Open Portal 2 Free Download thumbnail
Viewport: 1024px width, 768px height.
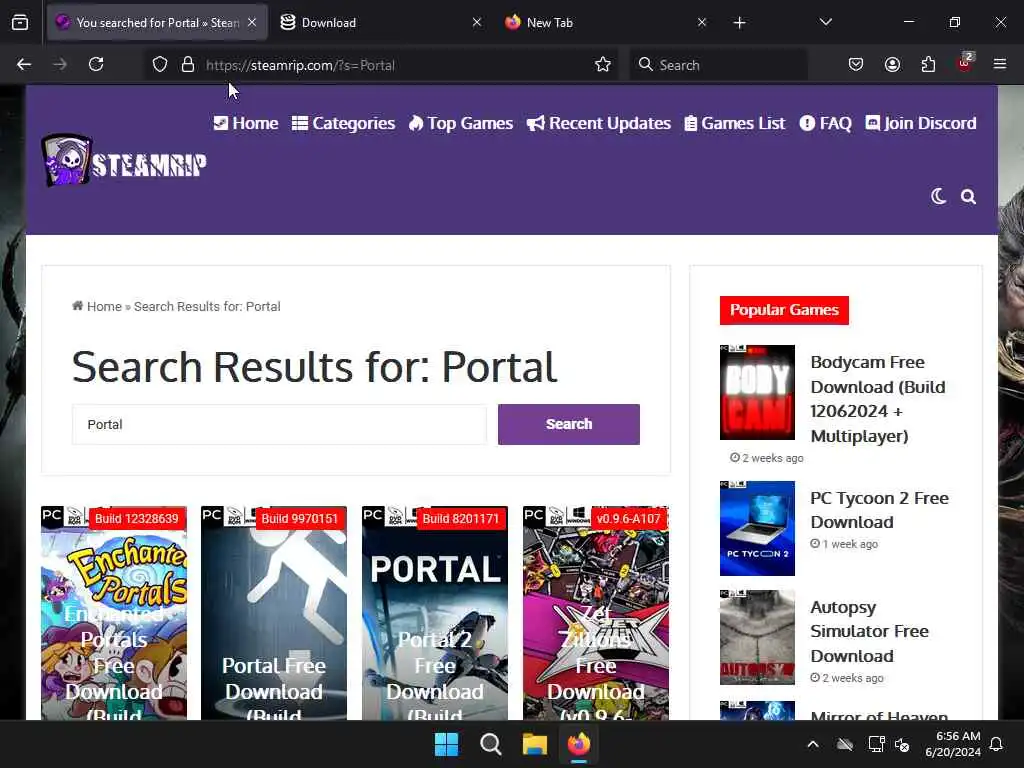pyautogui.click(x=435, y=613)
